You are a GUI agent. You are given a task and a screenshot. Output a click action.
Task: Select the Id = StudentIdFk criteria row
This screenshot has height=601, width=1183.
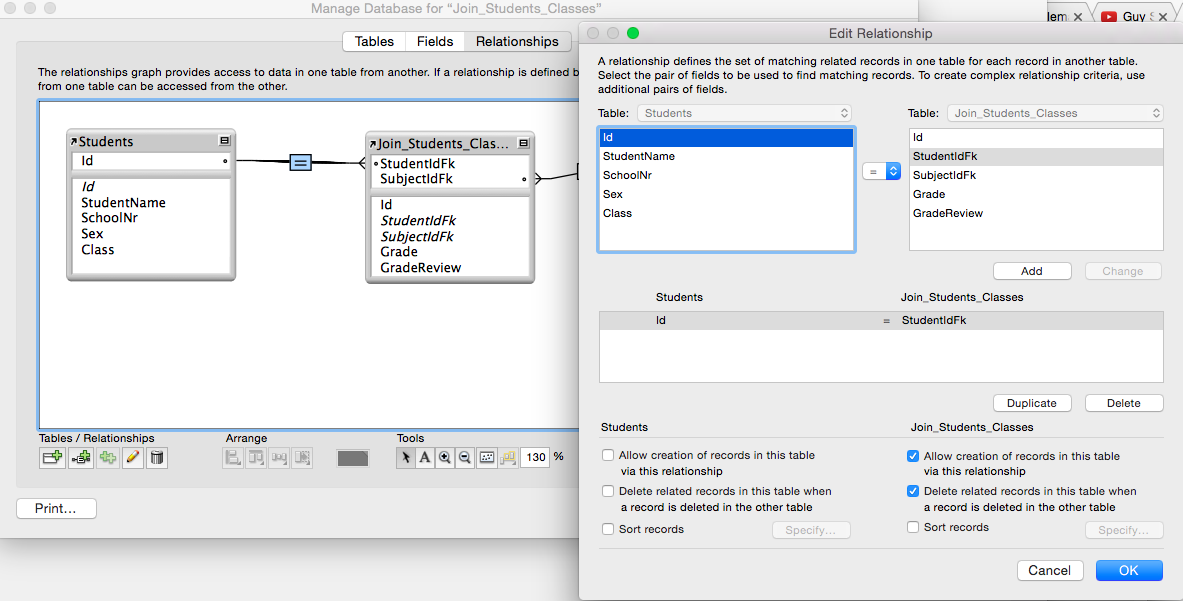(x=881, y=320)
